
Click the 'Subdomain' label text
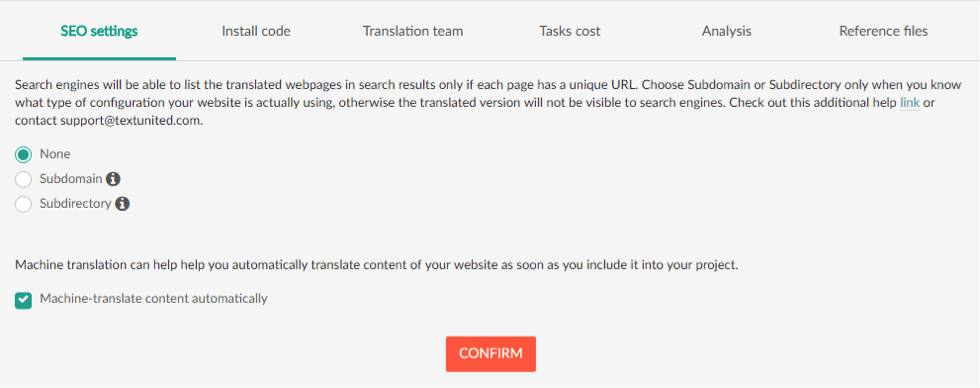coord(71,179)
